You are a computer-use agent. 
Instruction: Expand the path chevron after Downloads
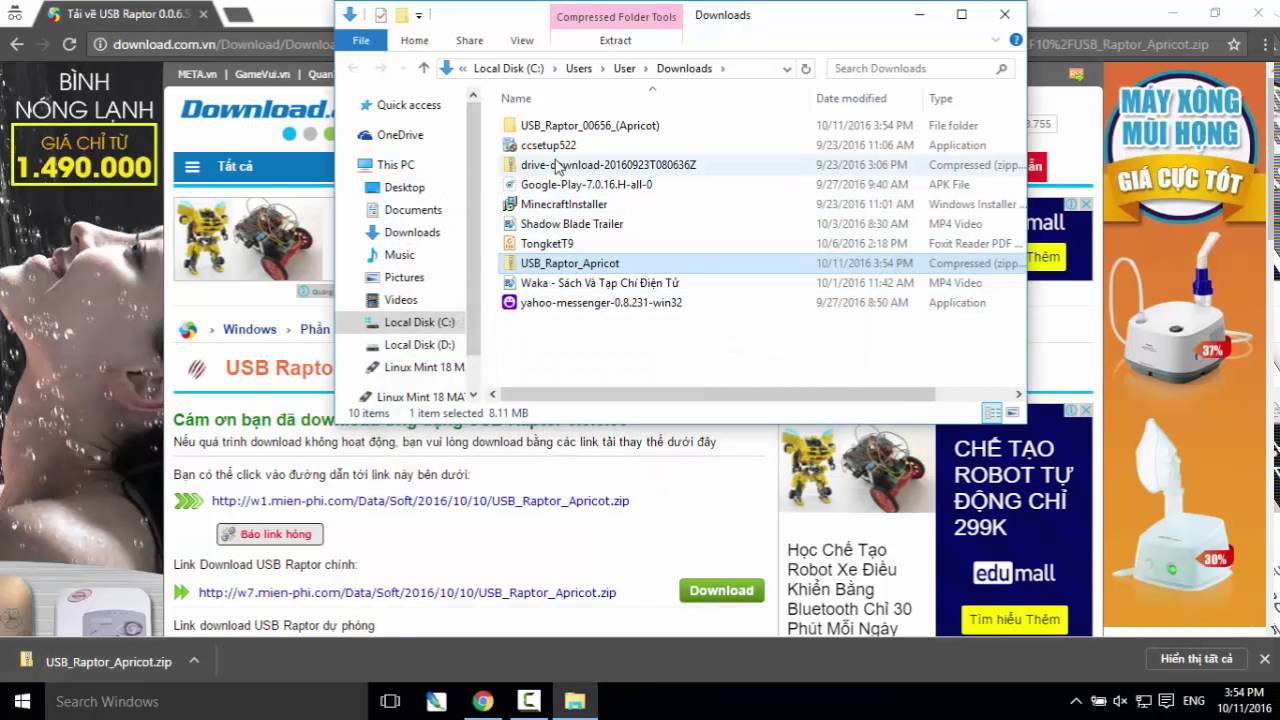tap(722, 69)
